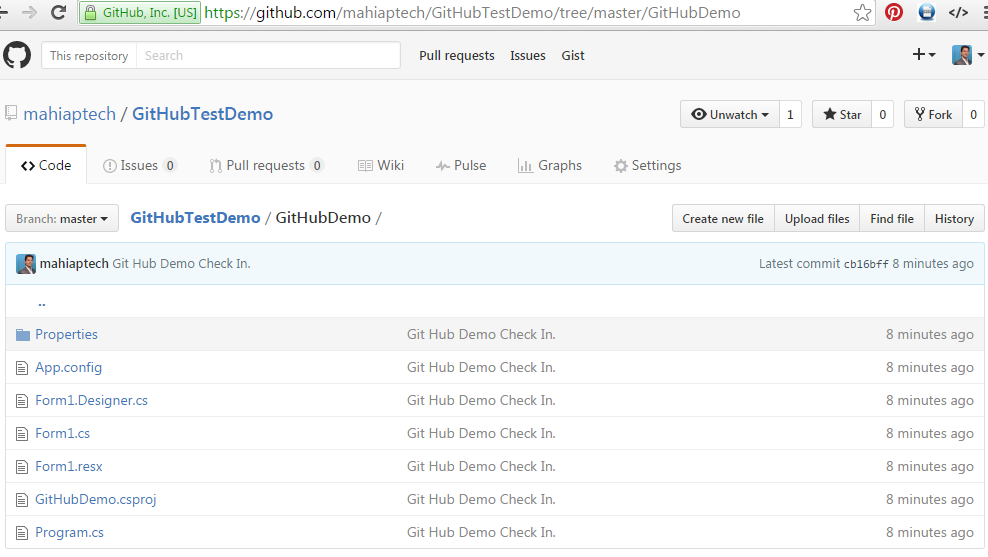The width and height of the screenshot is (988, 557).
Task: Open the code brackets extension icon
Action: click(x=958, y=12)
